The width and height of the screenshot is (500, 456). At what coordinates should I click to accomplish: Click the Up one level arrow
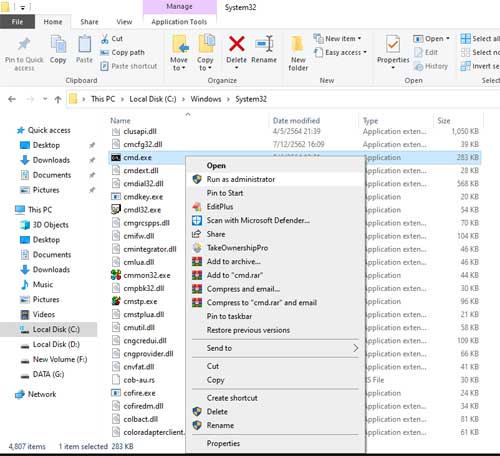point(58,99)
